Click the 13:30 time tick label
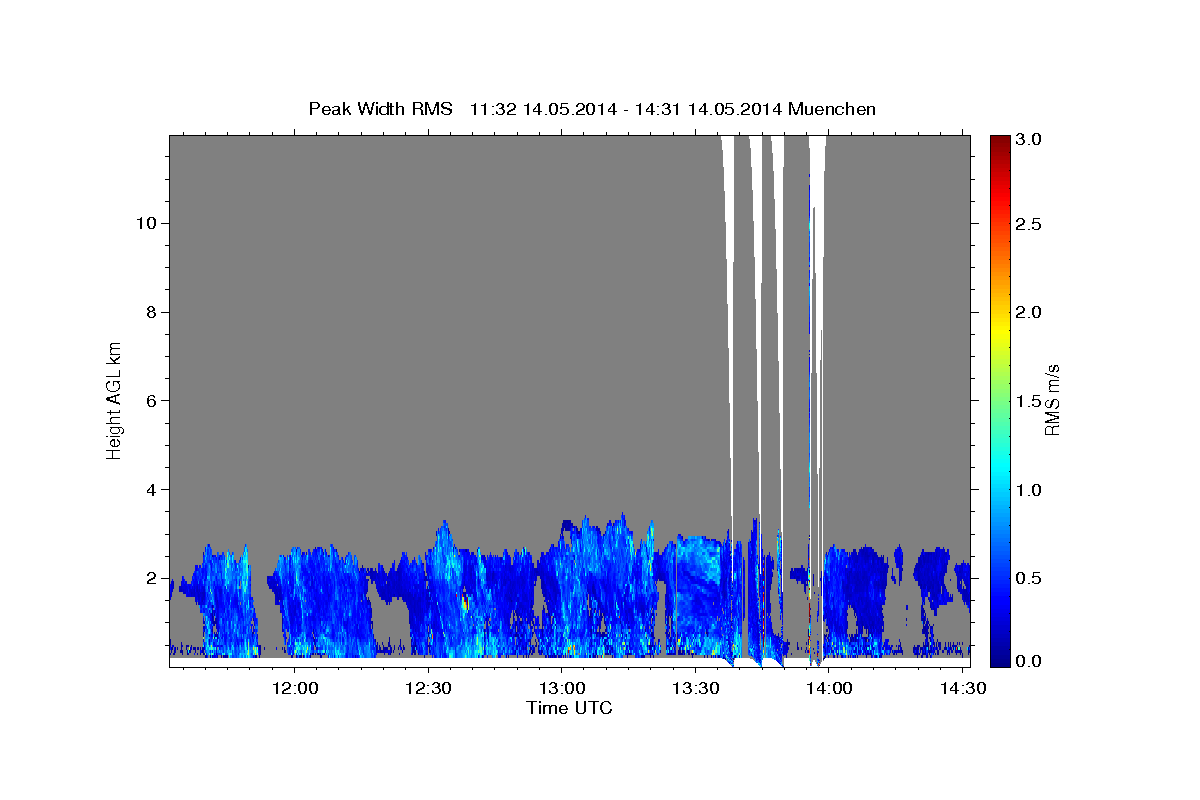Image resolution: width=1200 pixels, height=800 pixels. (x=696, y=688)
